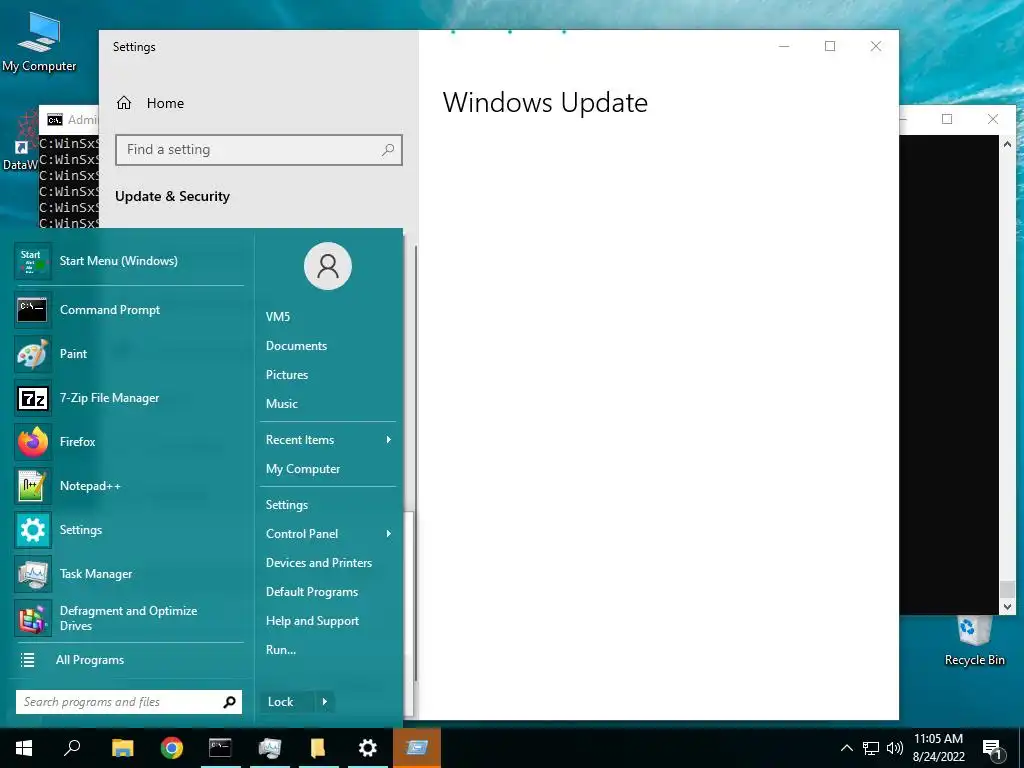Switch to the Settings gear on the taskbar

368,748
